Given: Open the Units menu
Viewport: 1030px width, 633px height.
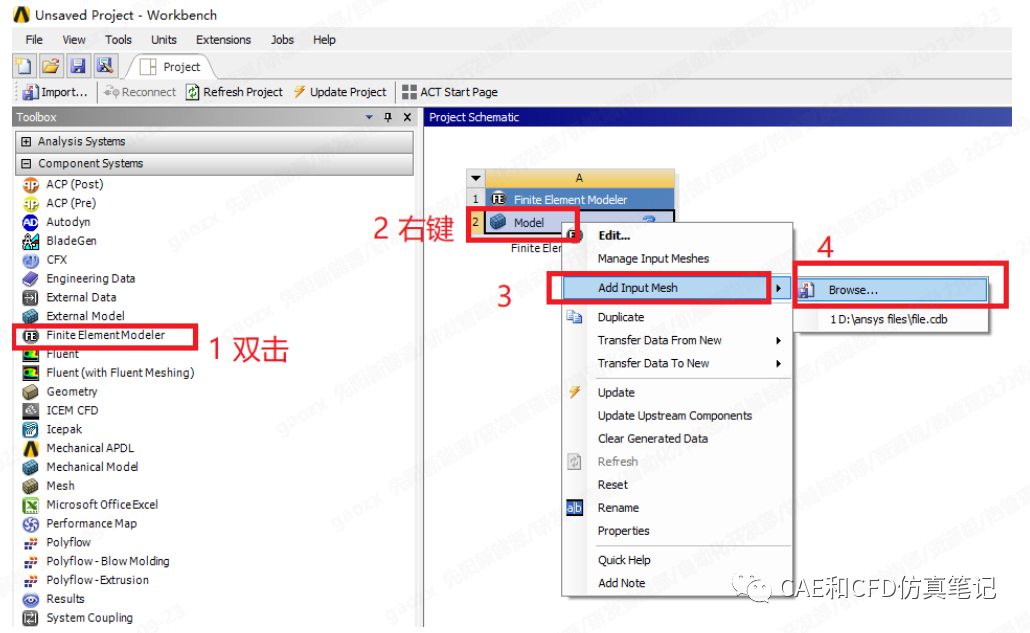Looking at the screenshot, I should coord(164,39).
